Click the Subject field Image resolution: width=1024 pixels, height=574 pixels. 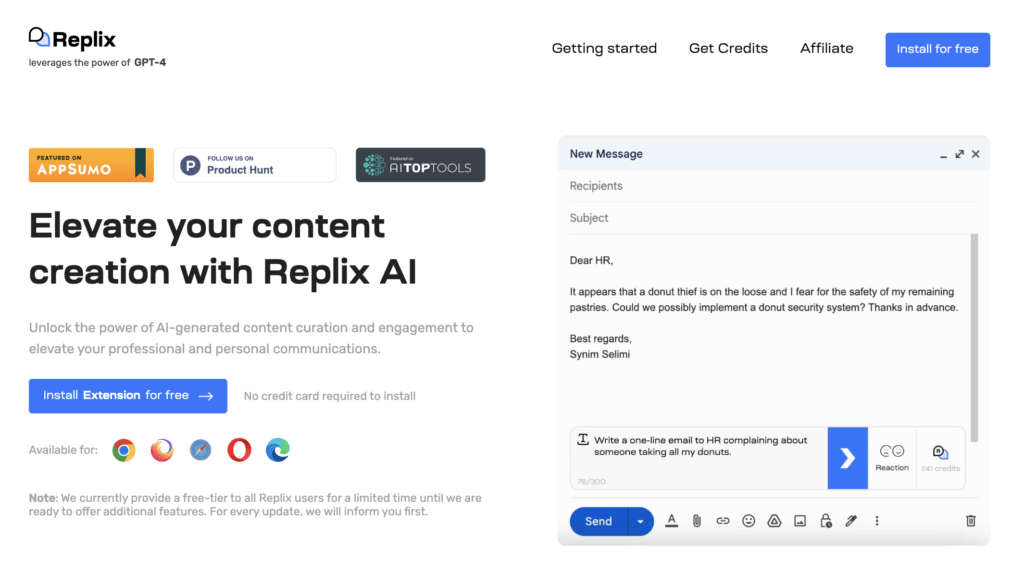click(x=774, y=218)
